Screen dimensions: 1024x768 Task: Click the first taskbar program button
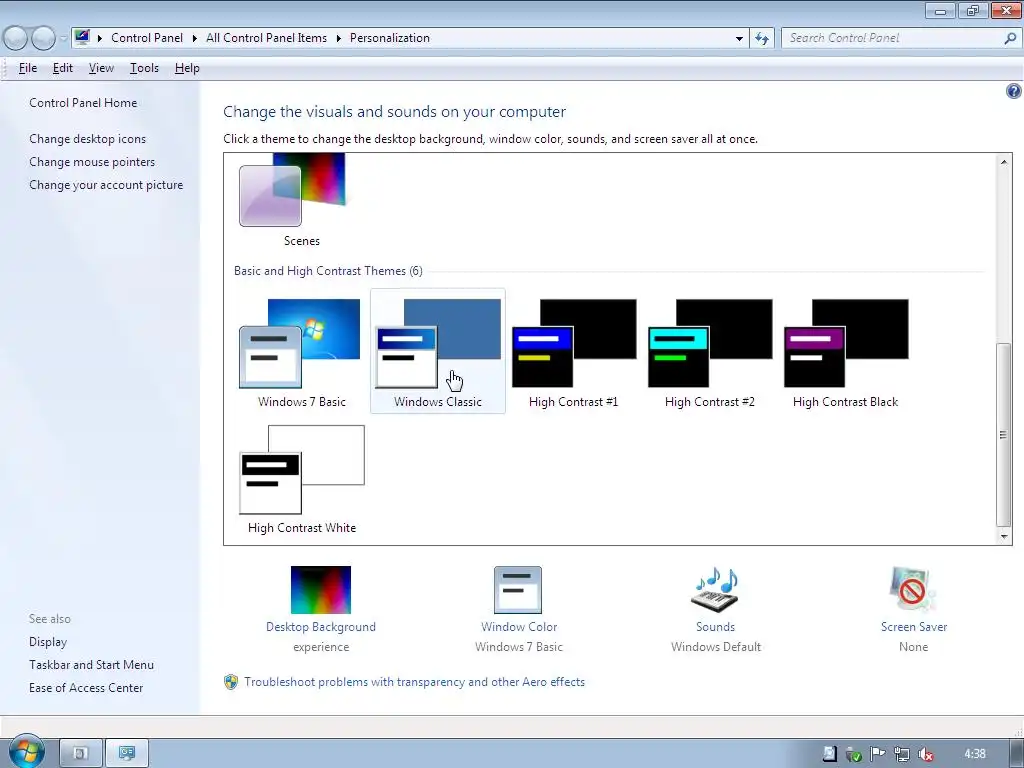pyautogui.click(x=81, y=754)
